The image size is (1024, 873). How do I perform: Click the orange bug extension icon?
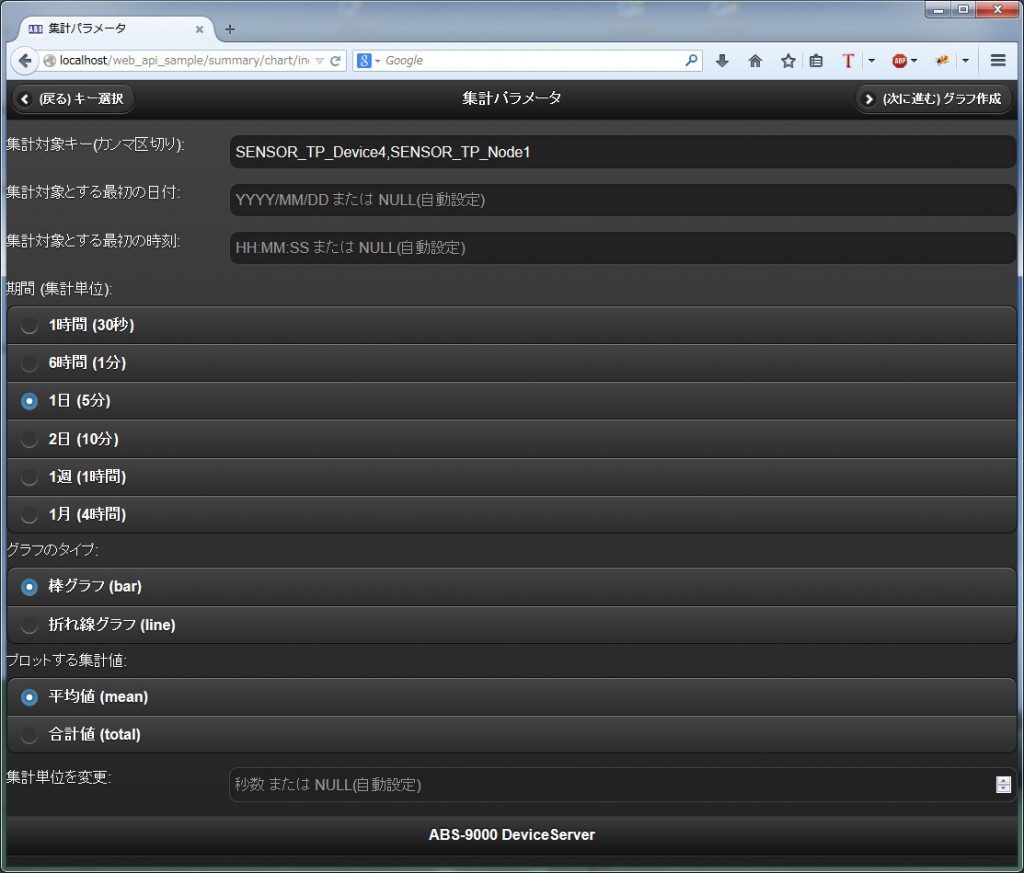(942, 61)
